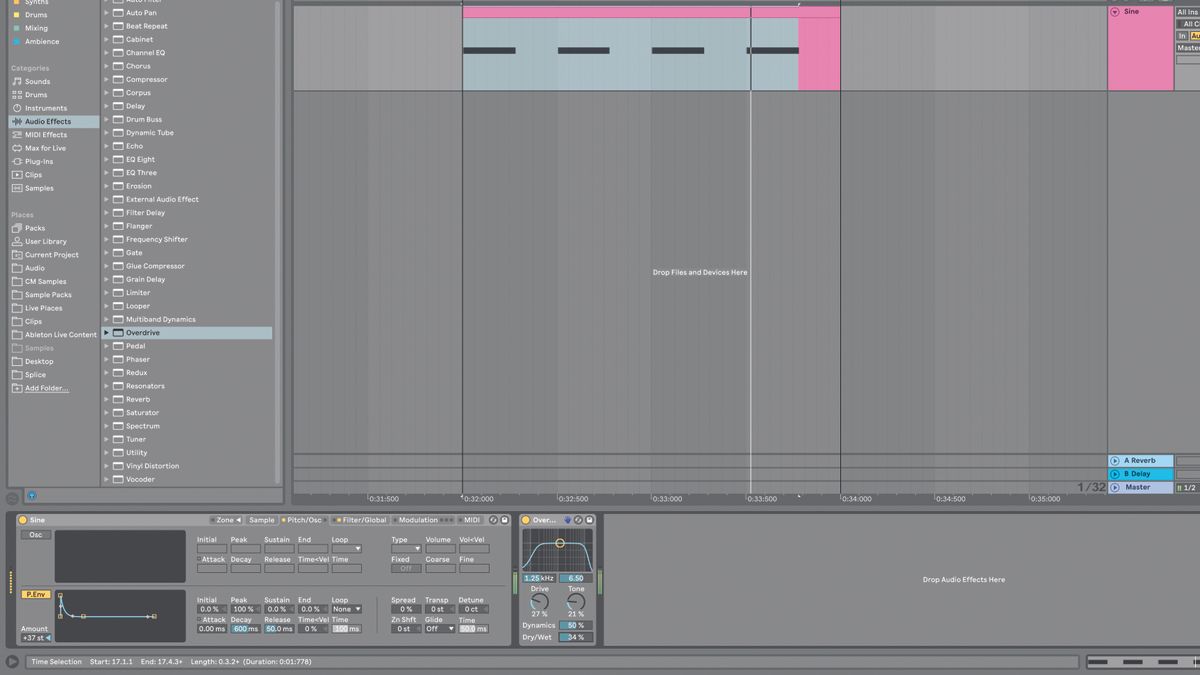This screenshot has height=675, width=1200.
Task: Toggle the Overdrive device activator
Action: point(524,520)
